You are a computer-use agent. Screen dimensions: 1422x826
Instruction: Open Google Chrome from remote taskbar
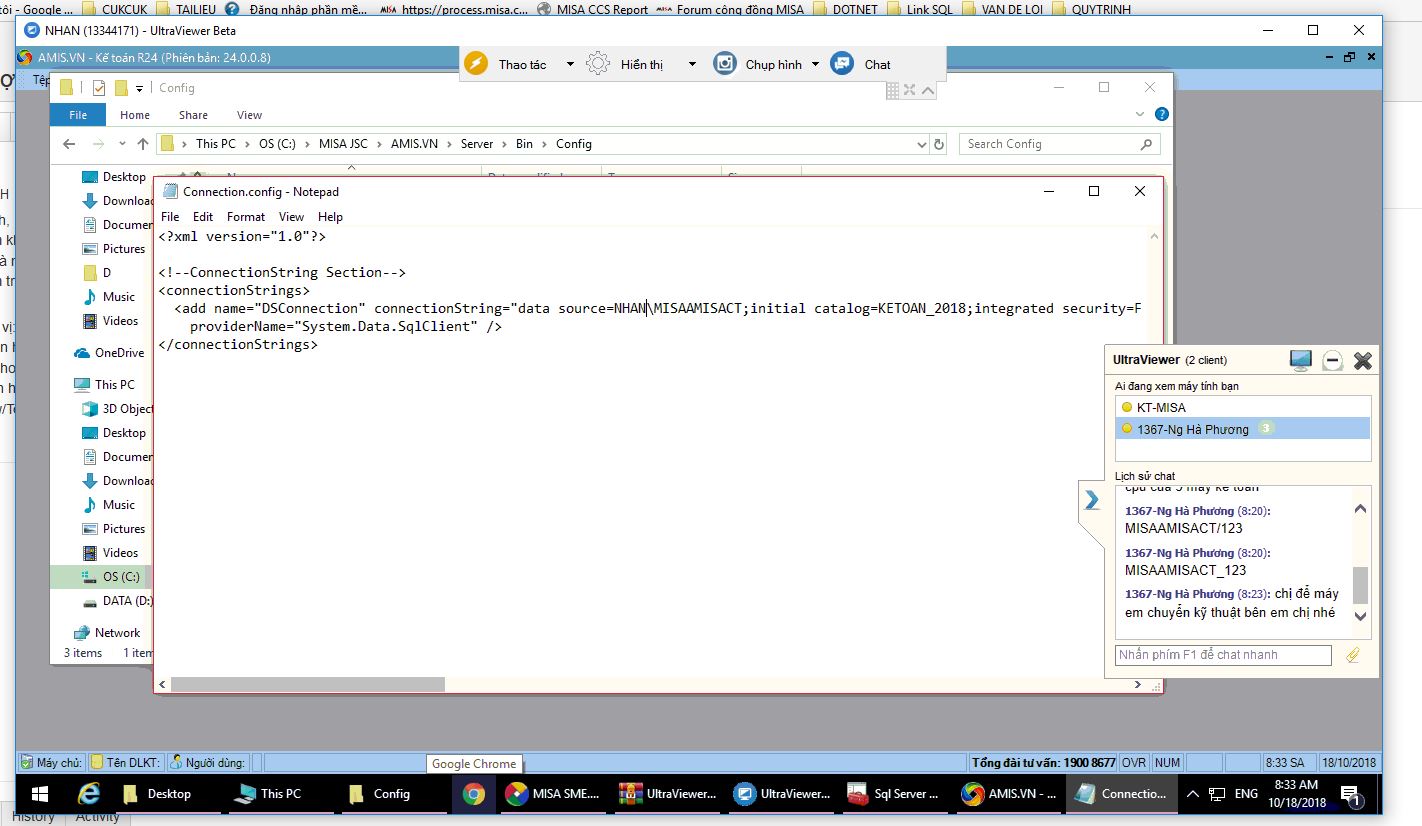(473, 794)
